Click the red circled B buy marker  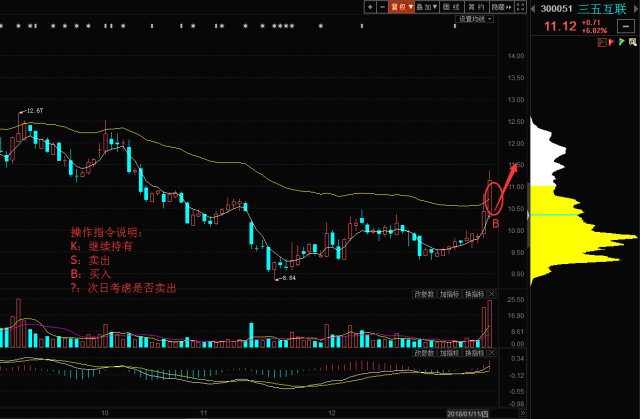(x=495, y=224)
